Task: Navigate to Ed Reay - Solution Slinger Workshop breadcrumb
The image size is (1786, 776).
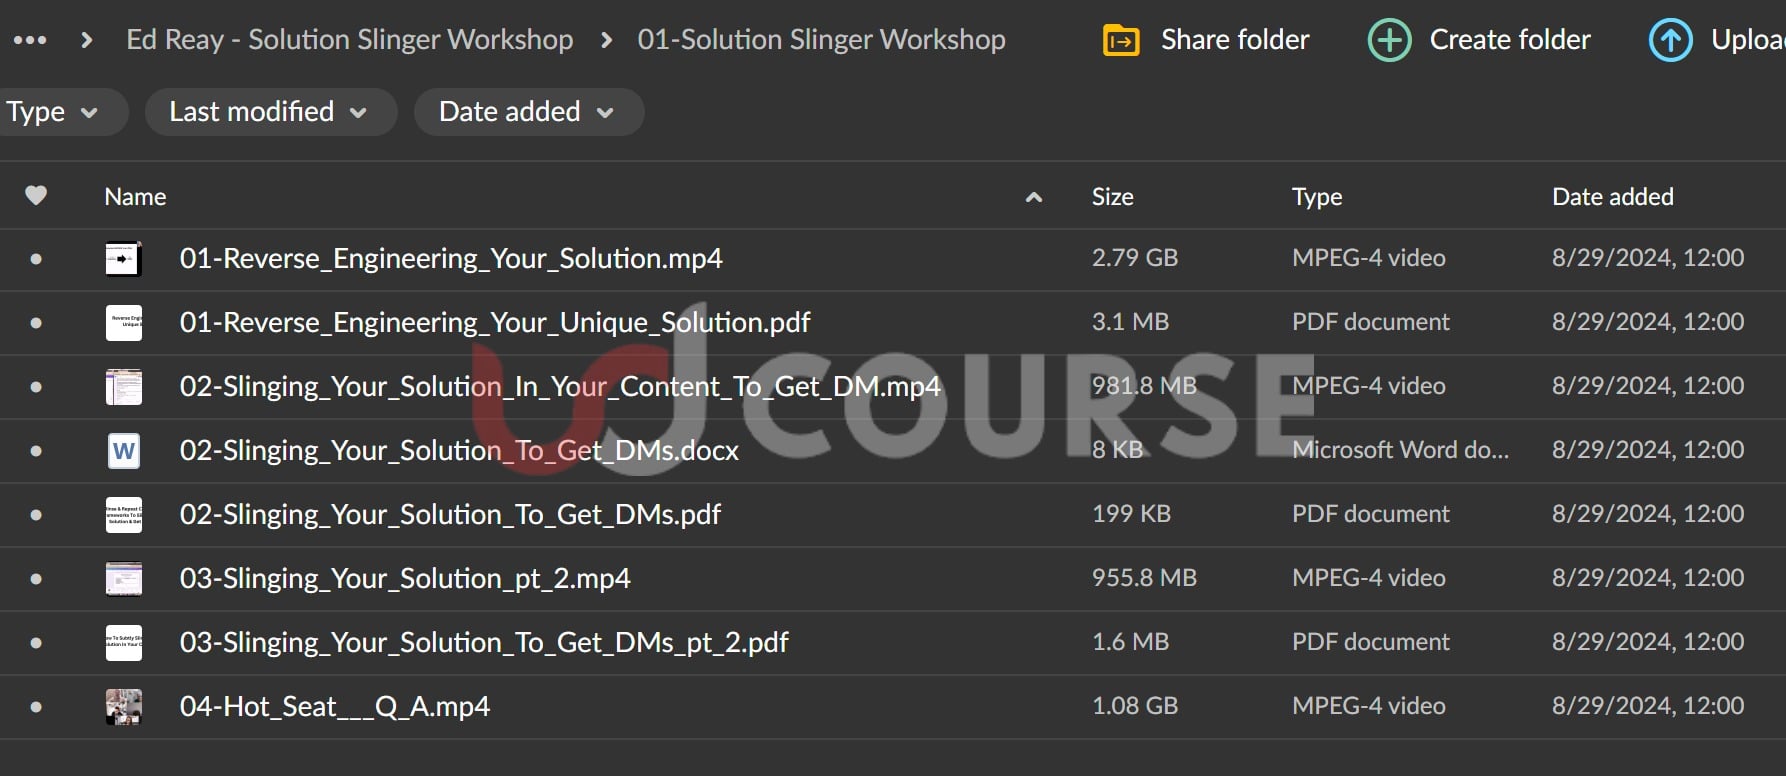Action: 349,39
